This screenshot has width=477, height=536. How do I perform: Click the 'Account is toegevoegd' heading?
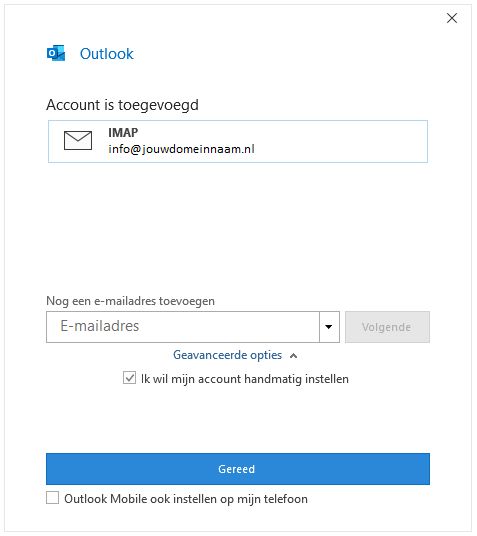(x=122, y=105)
